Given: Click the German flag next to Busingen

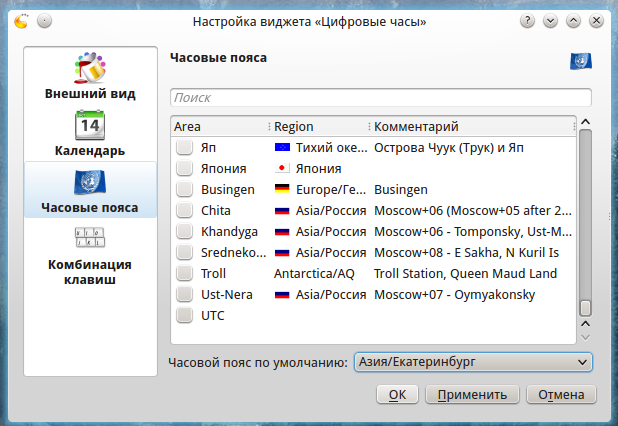Looking at the screenshot, I should coord(281,189).
